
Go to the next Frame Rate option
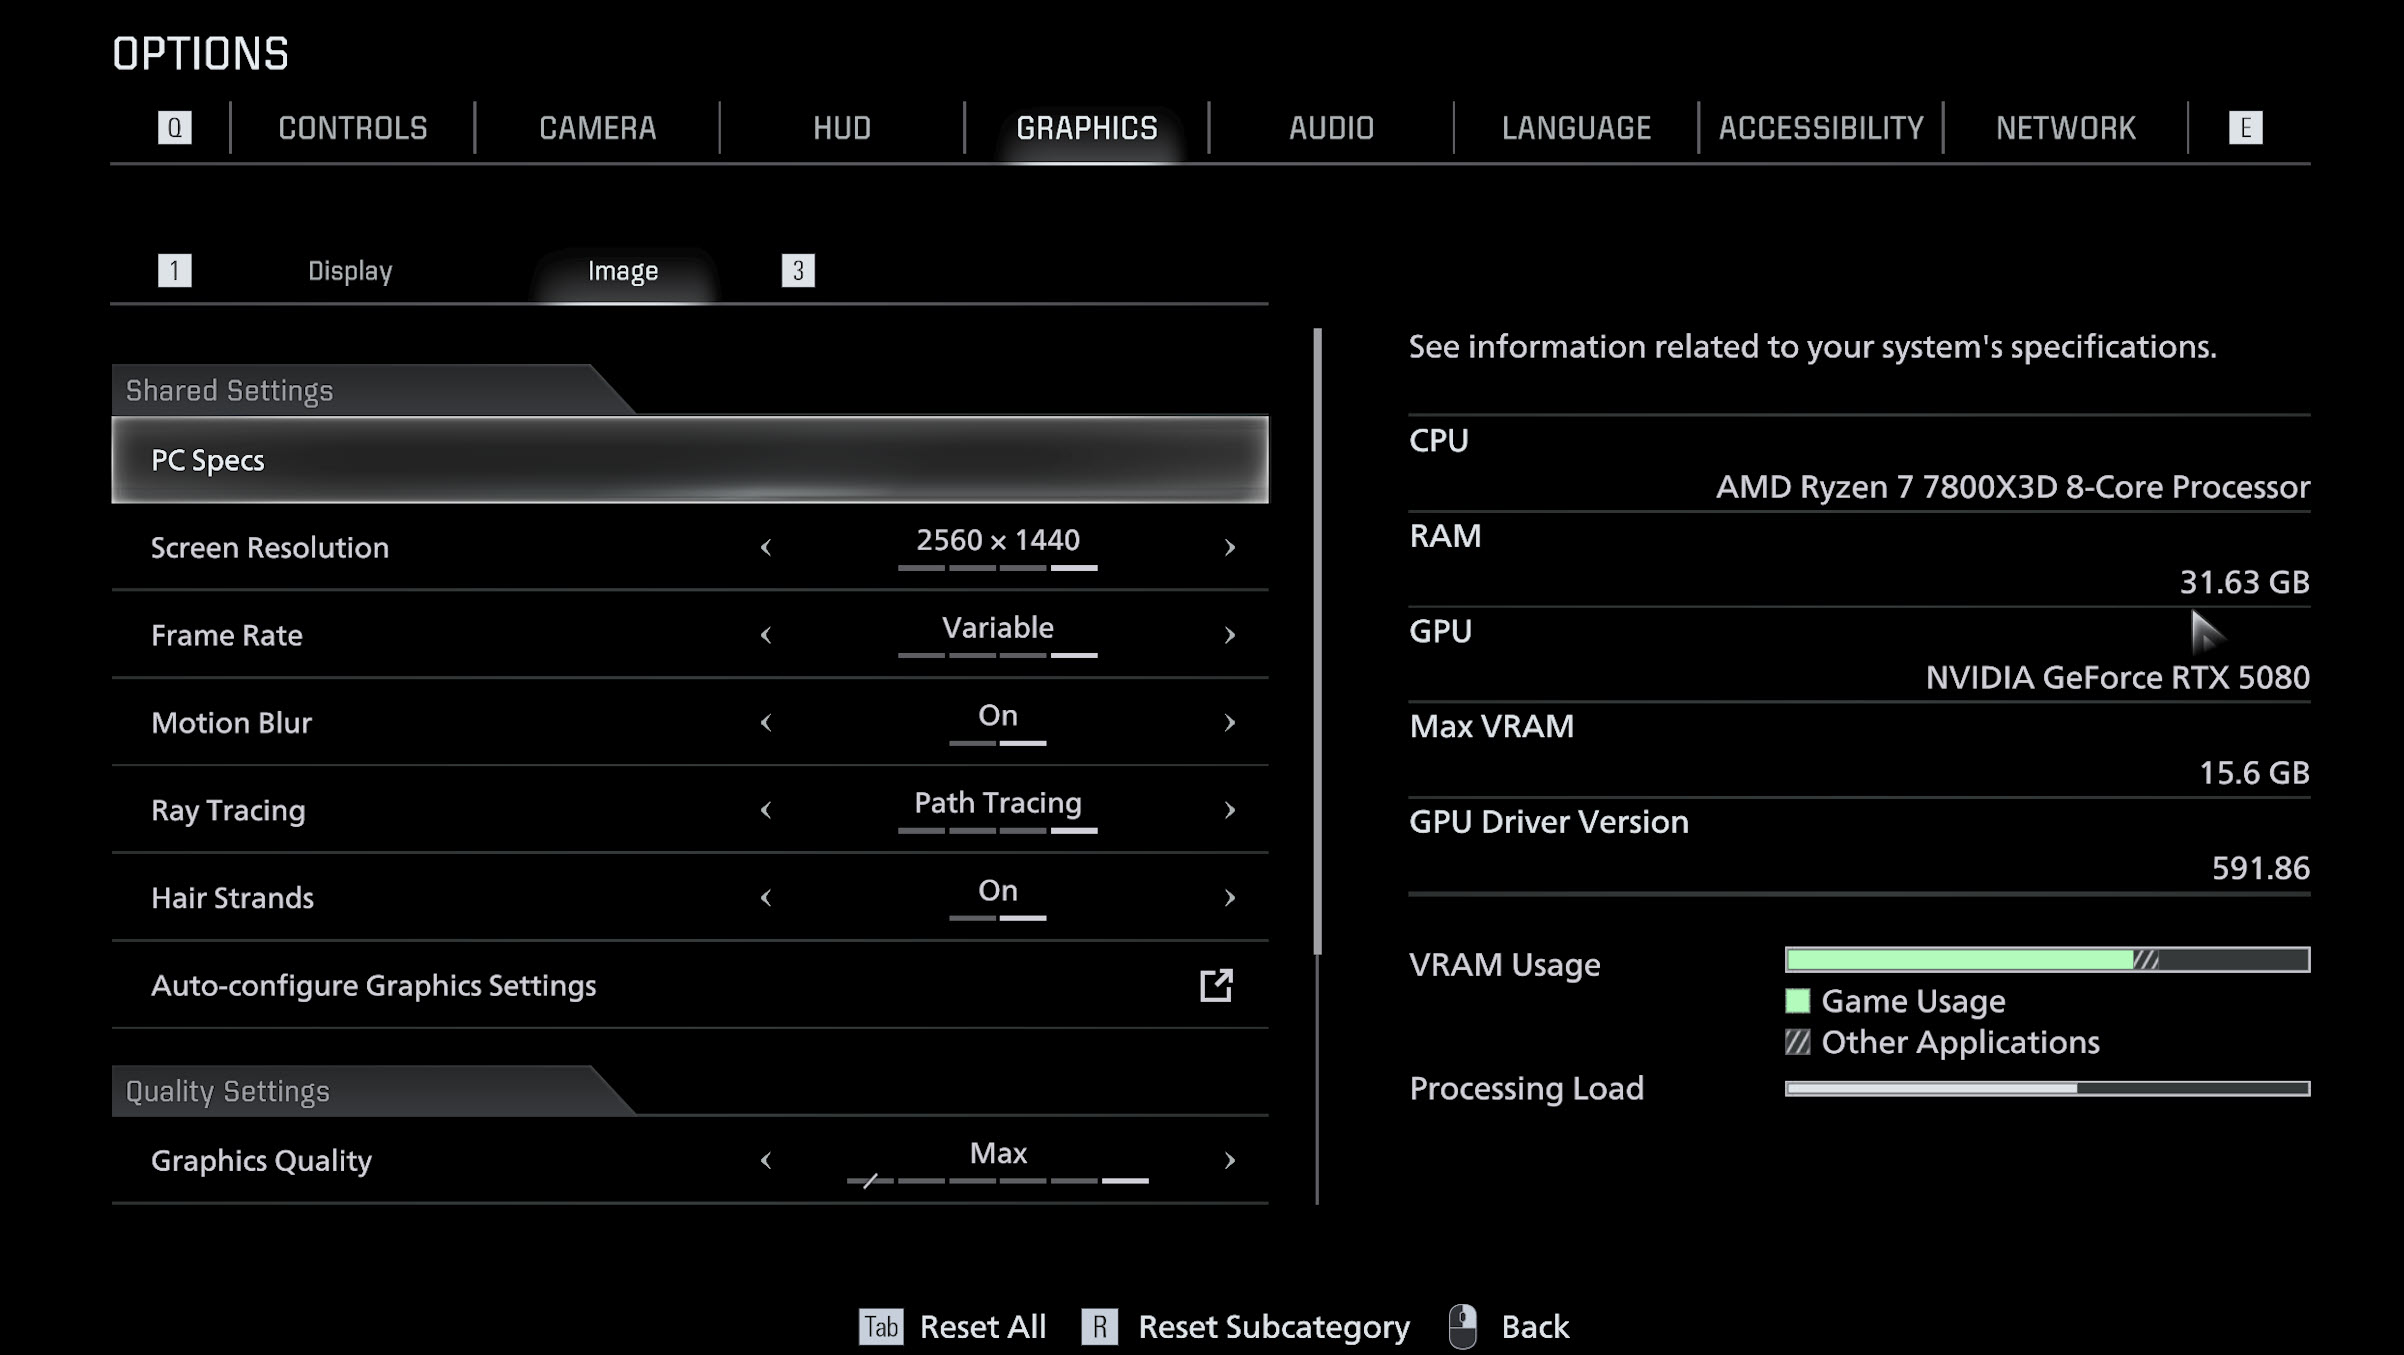(x=1229, y=635)
